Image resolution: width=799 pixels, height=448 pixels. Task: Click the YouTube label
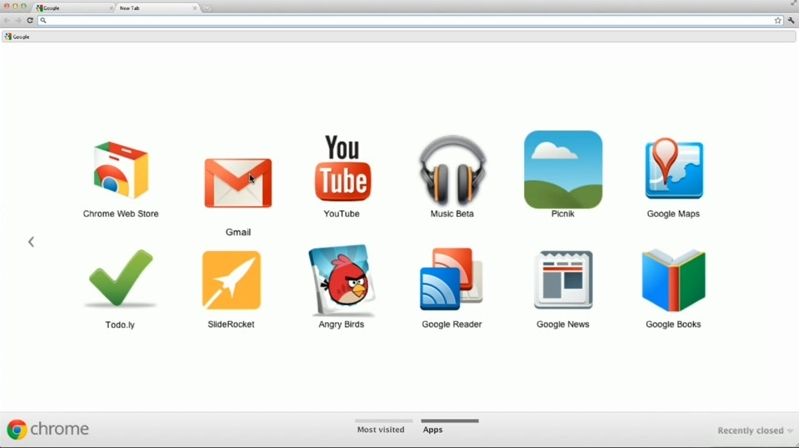coord(341,214)
